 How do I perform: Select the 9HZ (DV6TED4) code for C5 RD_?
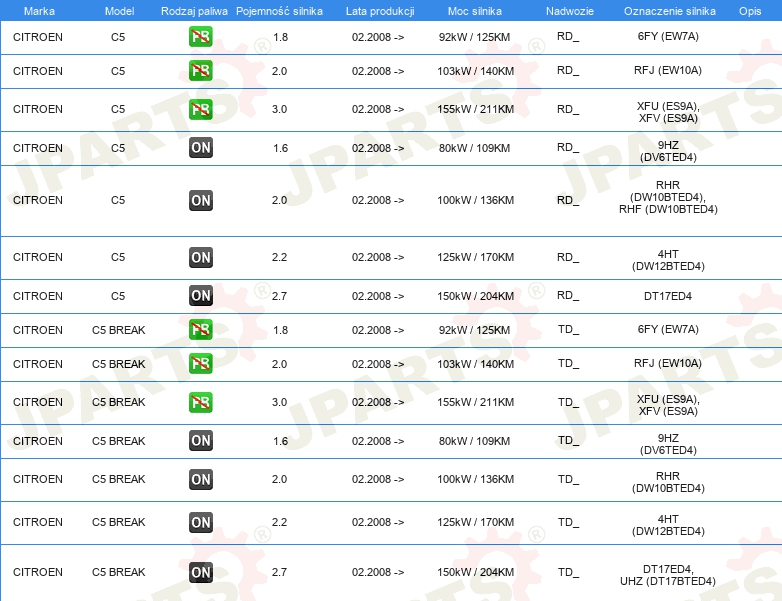click(x=668, y=151)
